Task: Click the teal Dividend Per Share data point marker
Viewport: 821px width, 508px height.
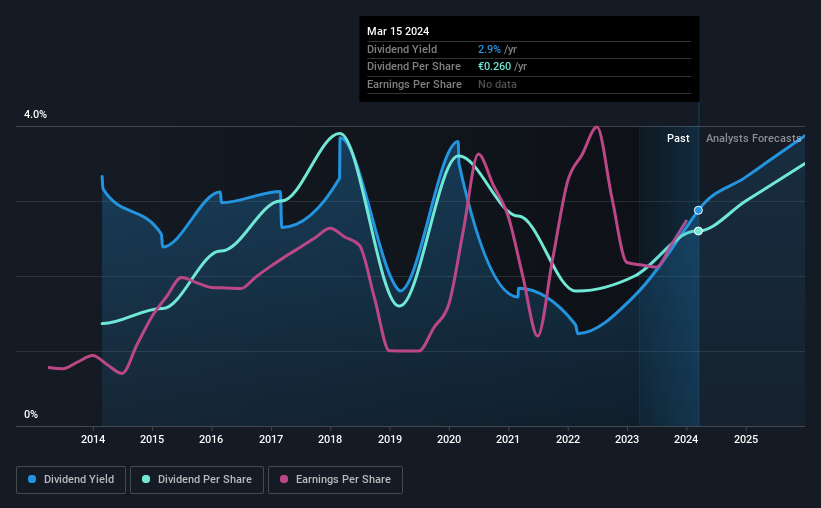Action: tap(698, 231)
